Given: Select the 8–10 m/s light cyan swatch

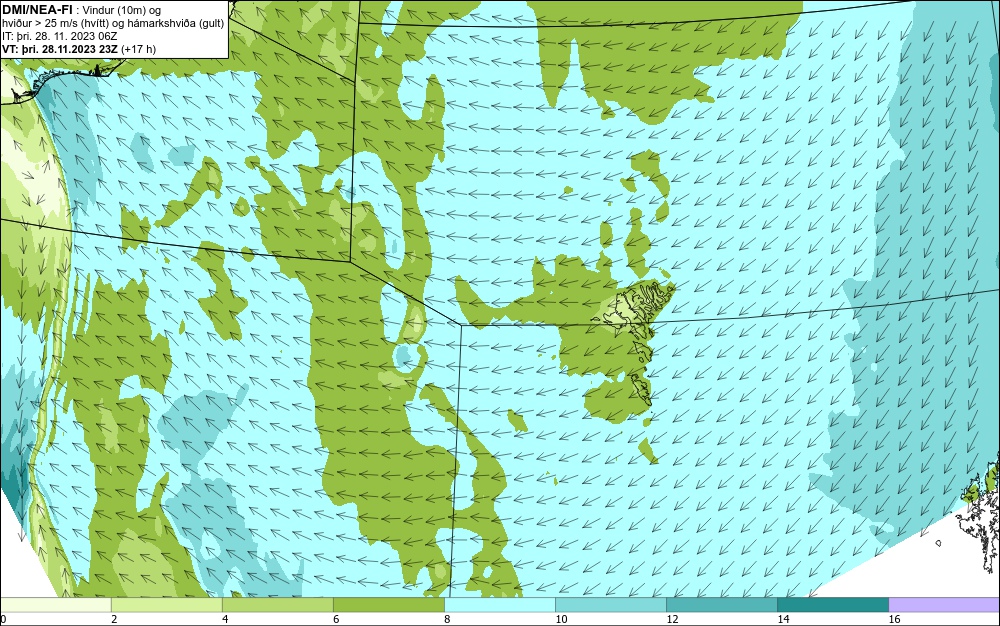Looking at the screenshot, I should pyautogui.click(x=500, y=604).
